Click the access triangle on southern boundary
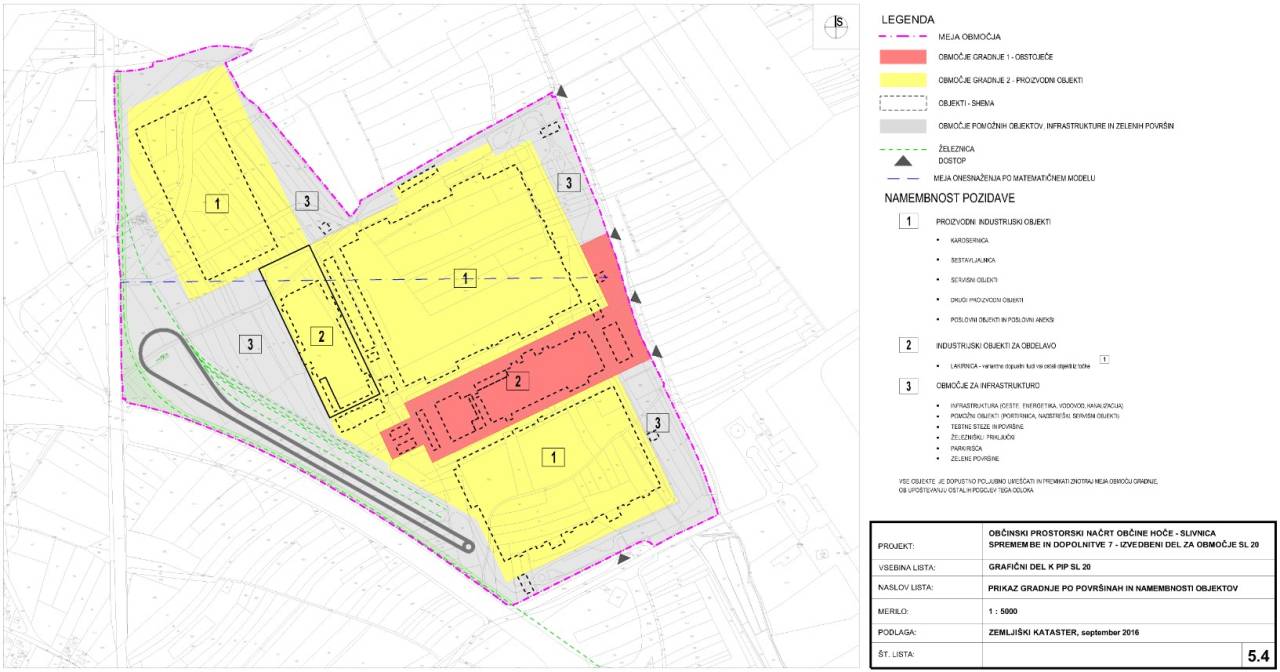 (x=624, y=559)
